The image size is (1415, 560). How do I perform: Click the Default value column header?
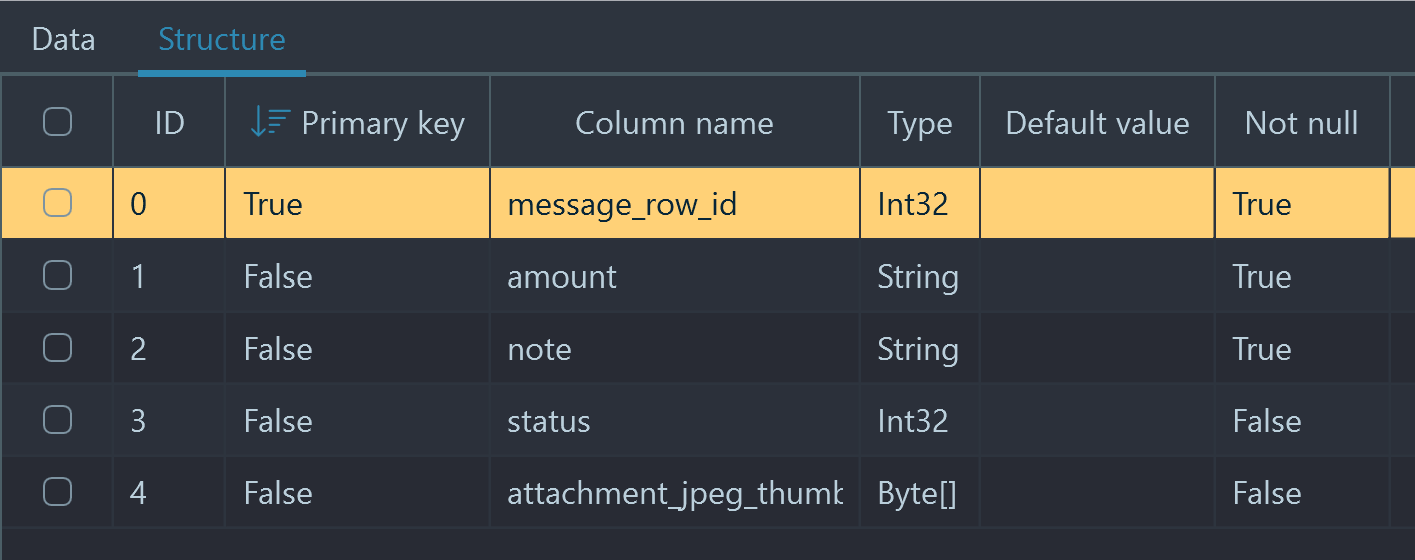(x=1097, y=123)
